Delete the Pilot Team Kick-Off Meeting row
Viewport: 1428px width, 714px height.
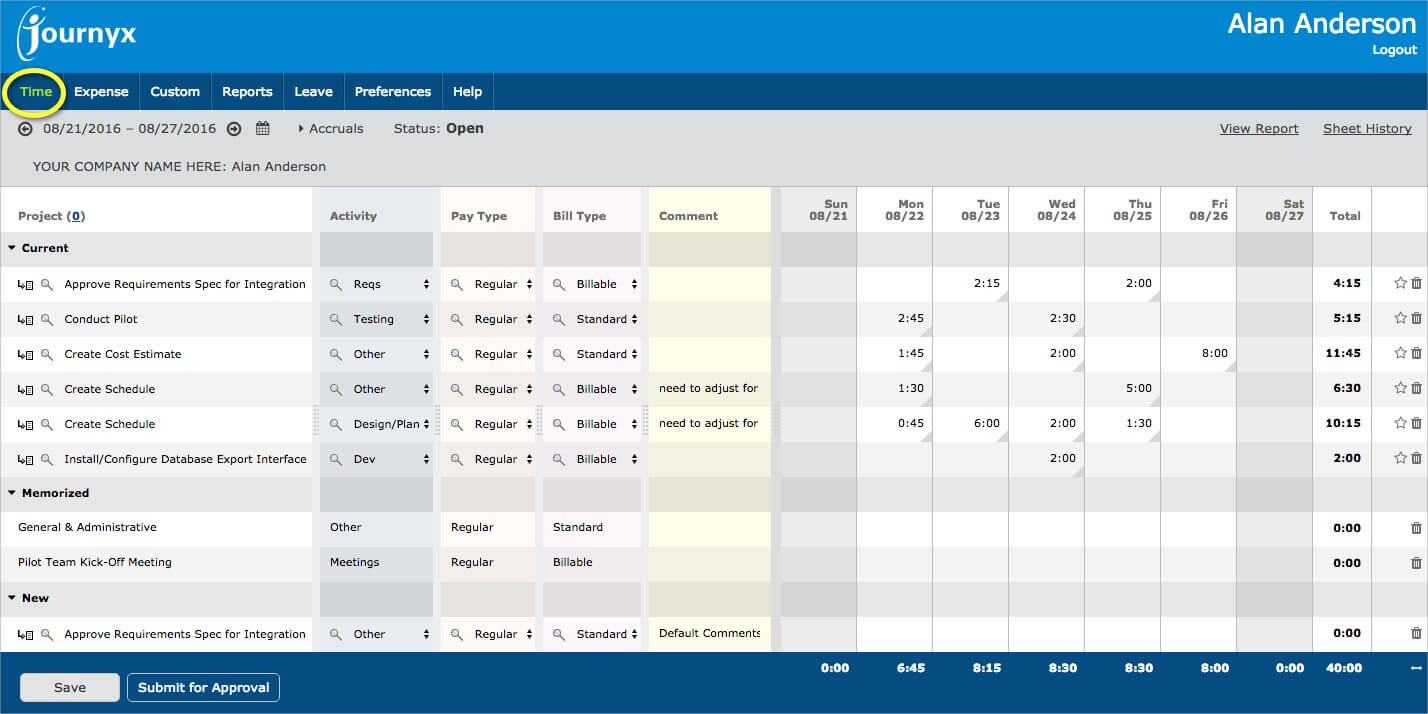tap(1418, 562)
